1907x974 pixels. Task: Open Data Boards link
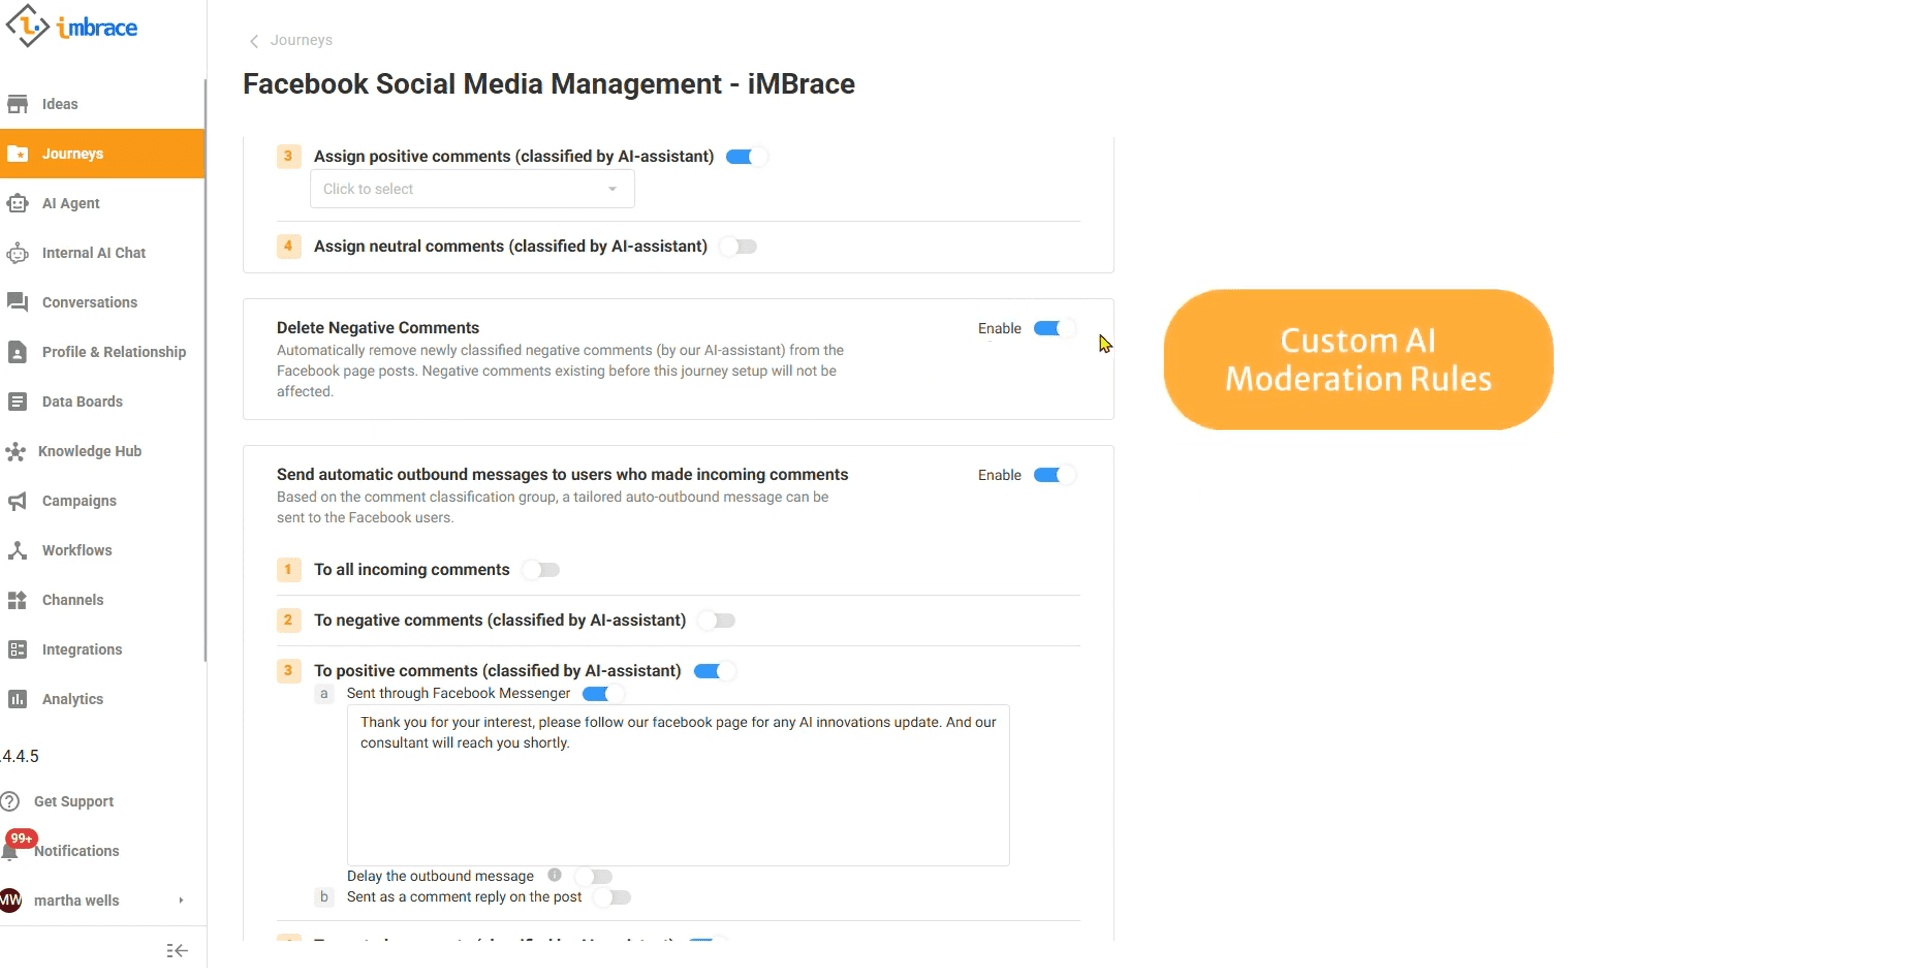click(102, 402)
